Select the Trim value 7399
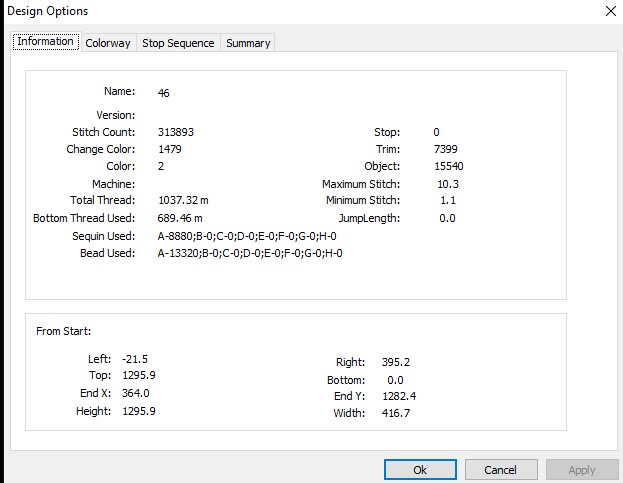Screen dimensions: 623x483 click(446, 149)
